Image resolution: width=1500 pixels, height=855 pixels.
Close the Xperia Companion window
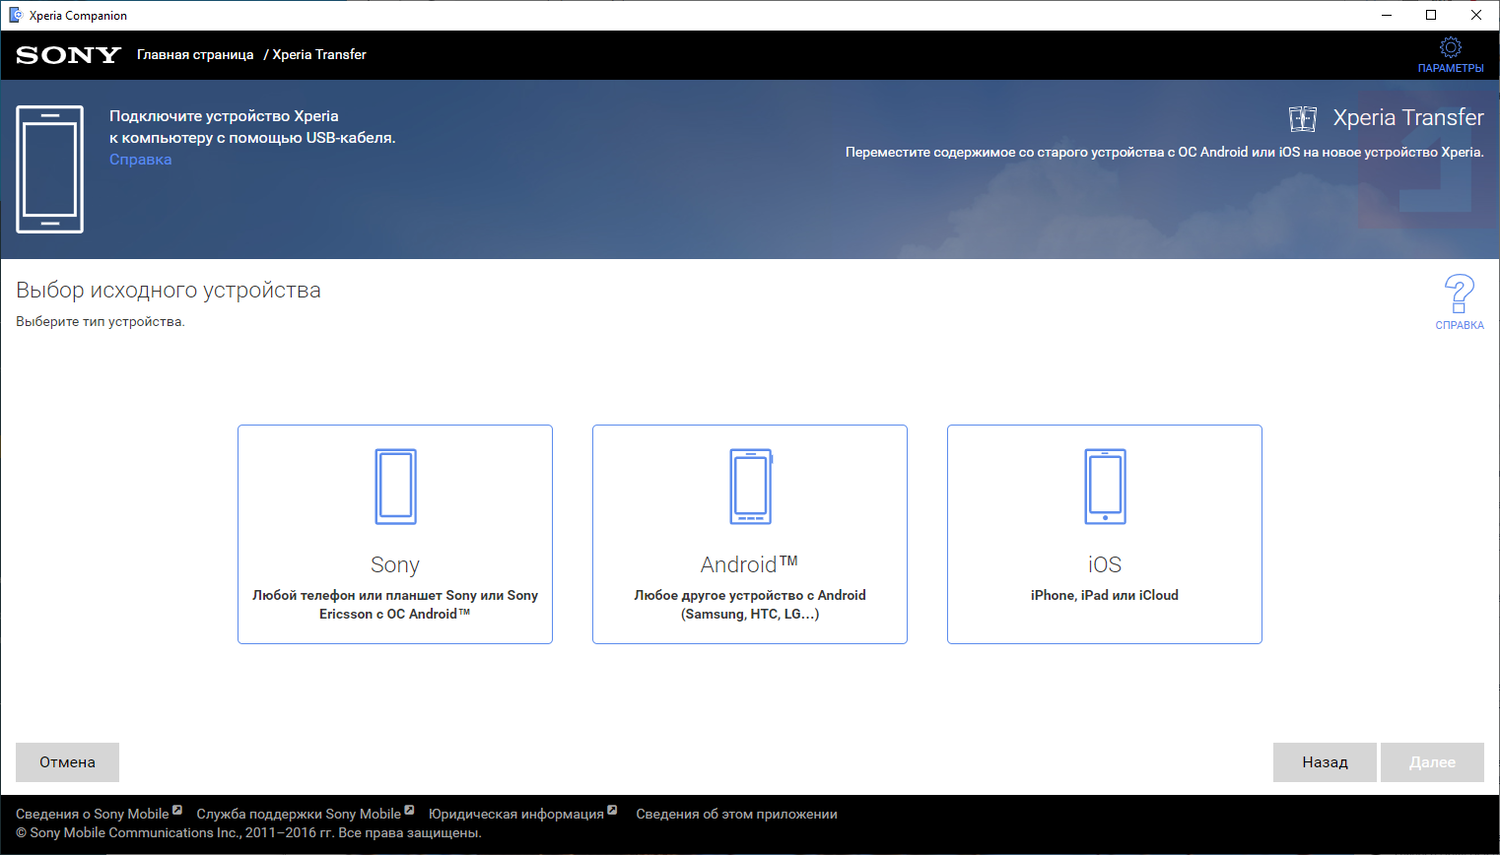coord(1476,15)
